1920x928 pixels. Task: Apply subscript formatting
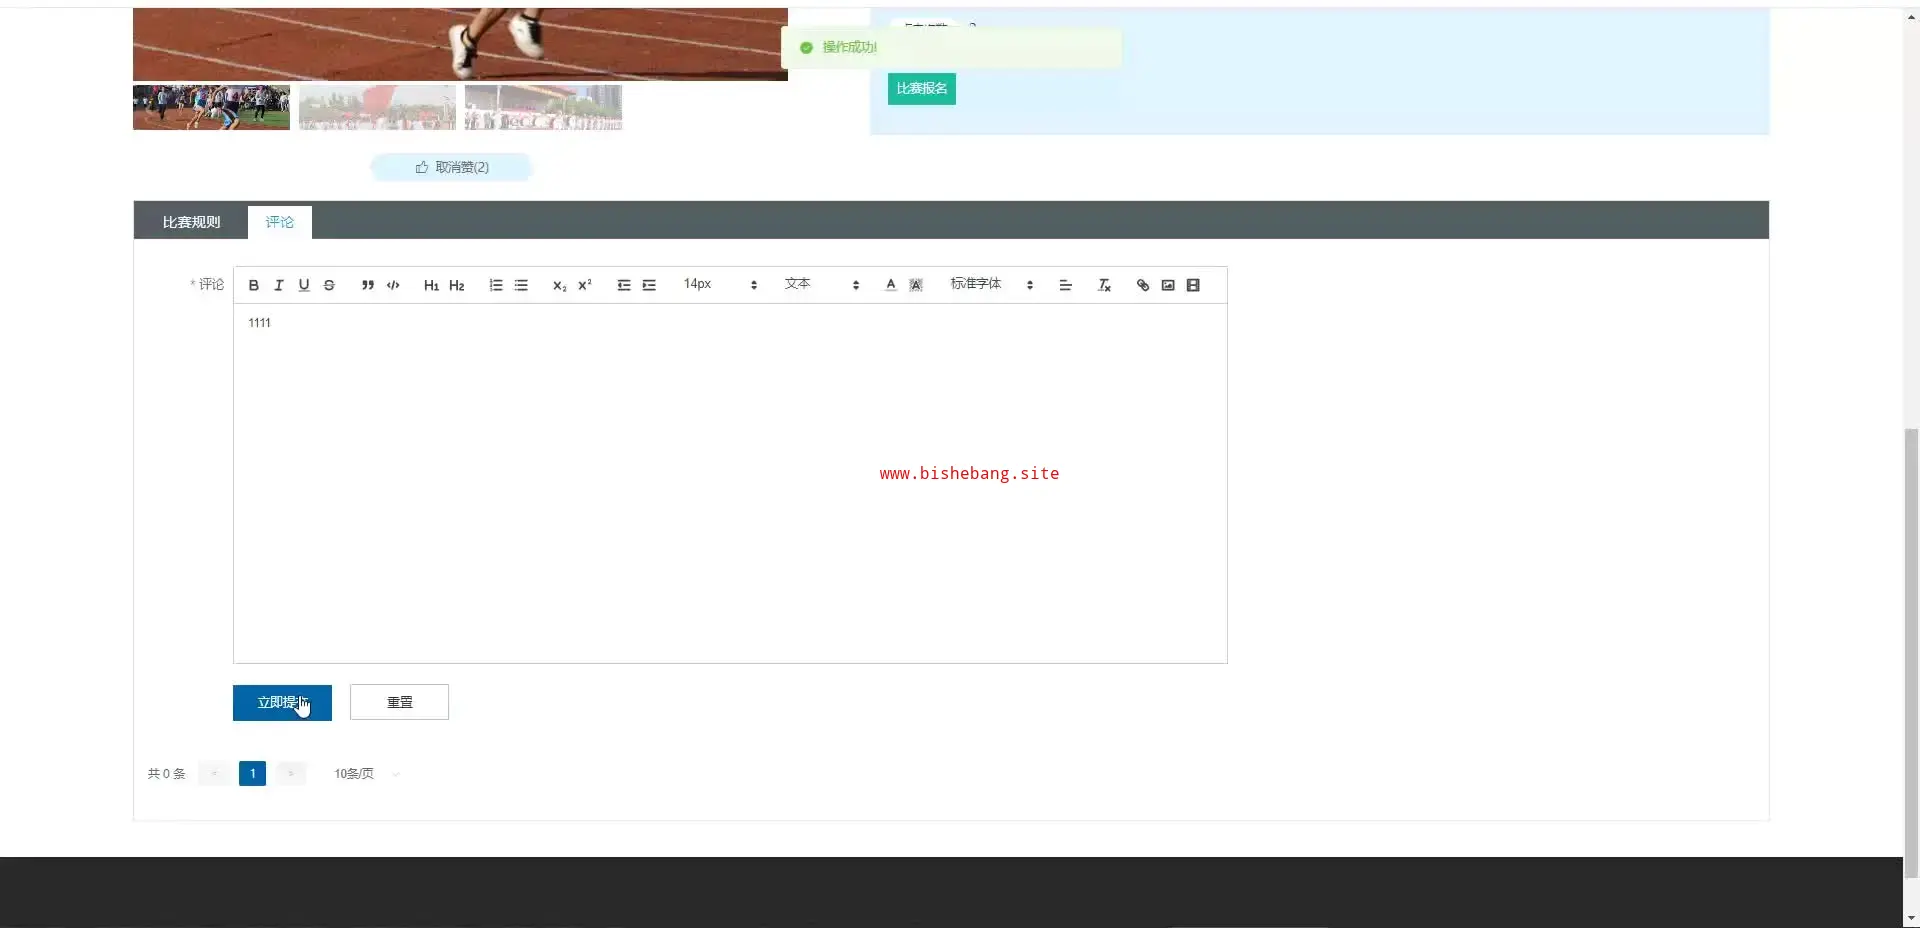click(560, 285)
